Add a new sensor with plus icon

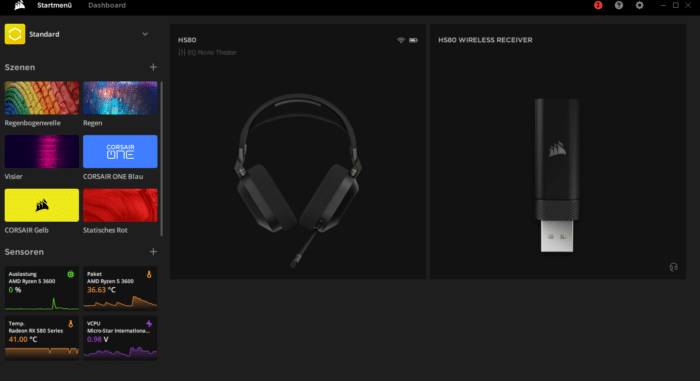click(x=153, y=252)
